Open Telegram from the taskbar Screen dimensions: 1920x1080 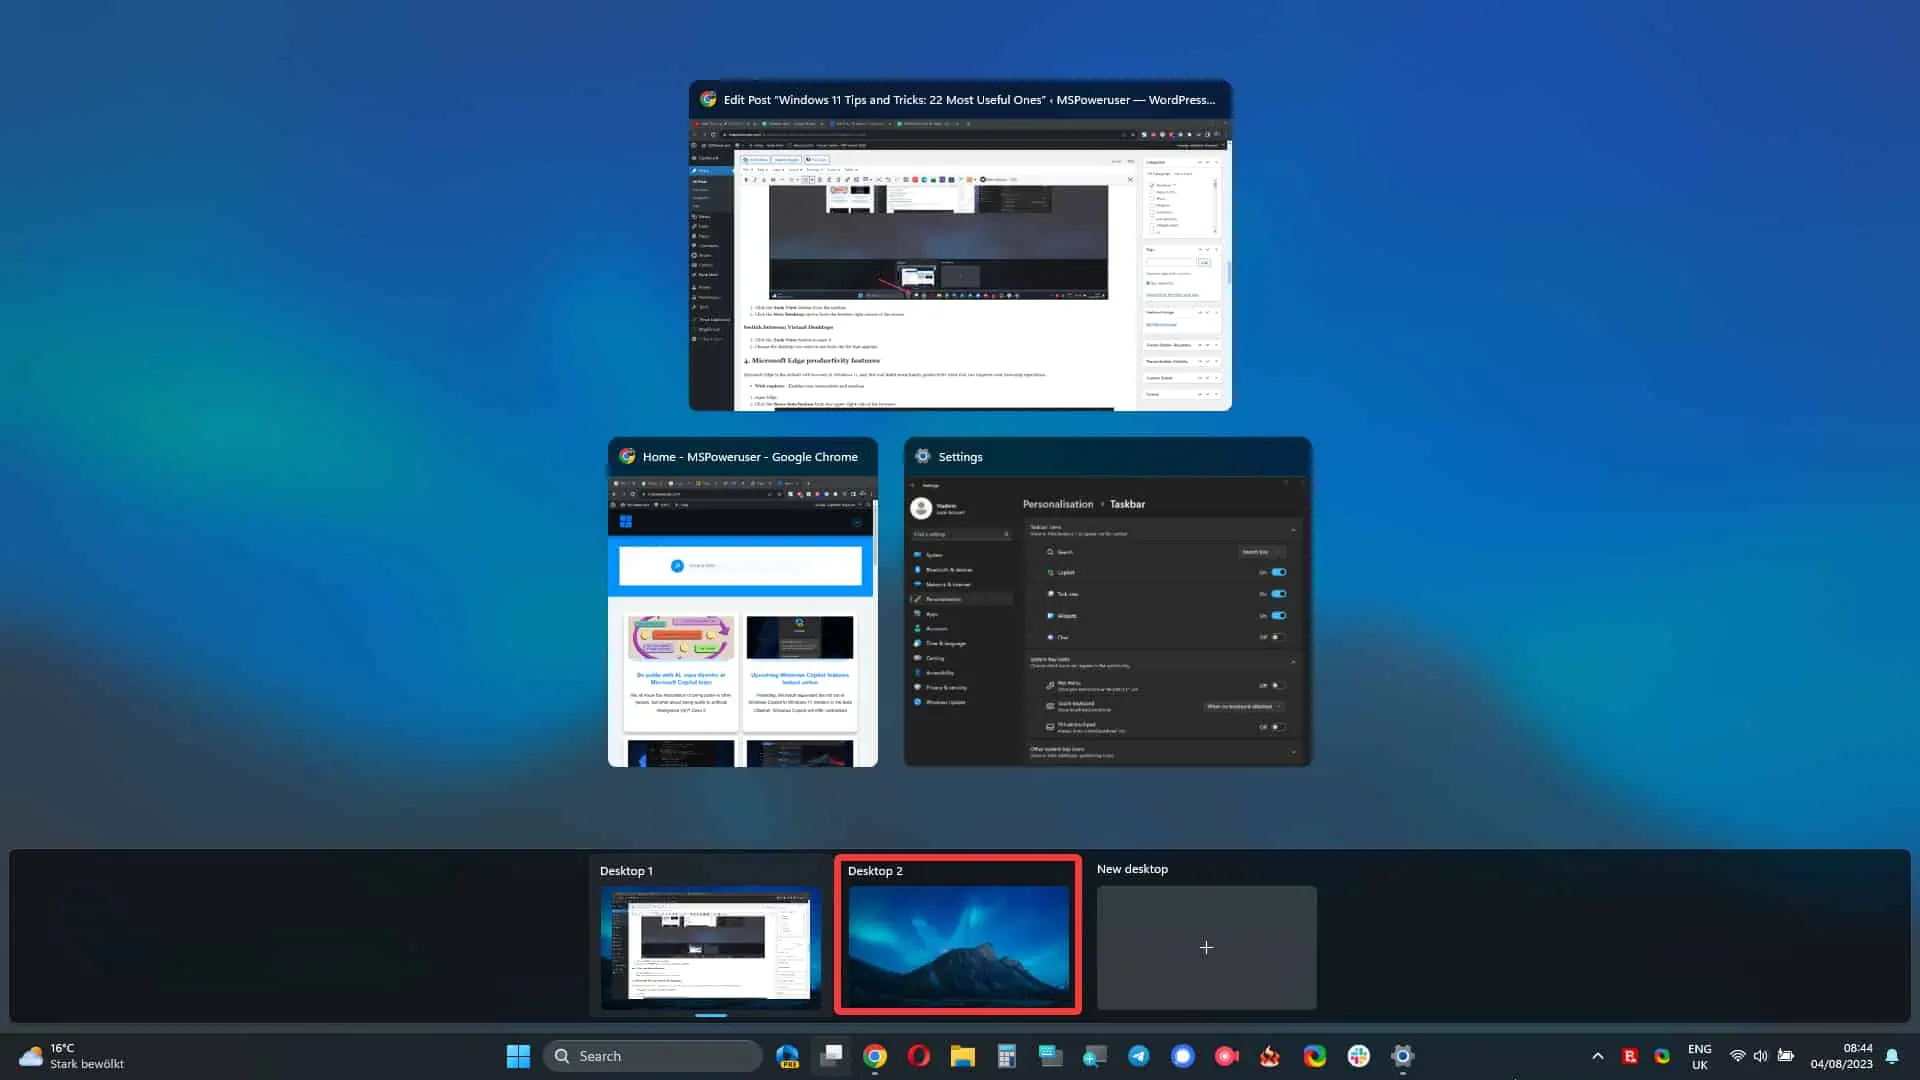[1139, 1056]
